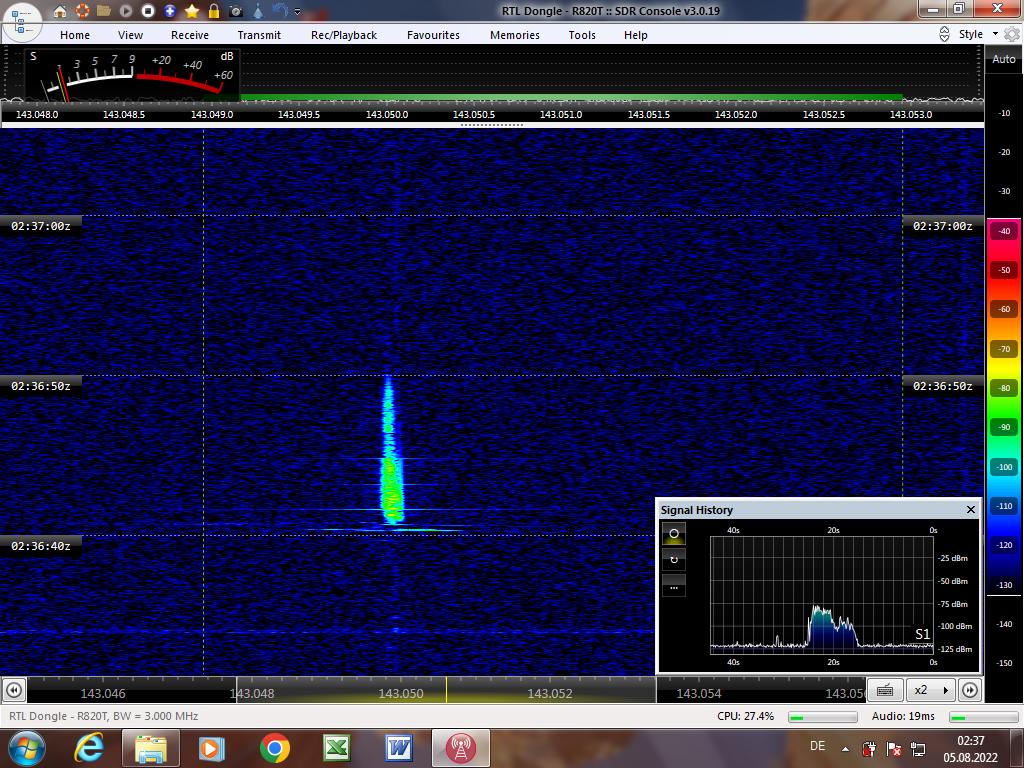Open Signal History more options ellipsis
The image size is (1024, 768).
(673, 586)
